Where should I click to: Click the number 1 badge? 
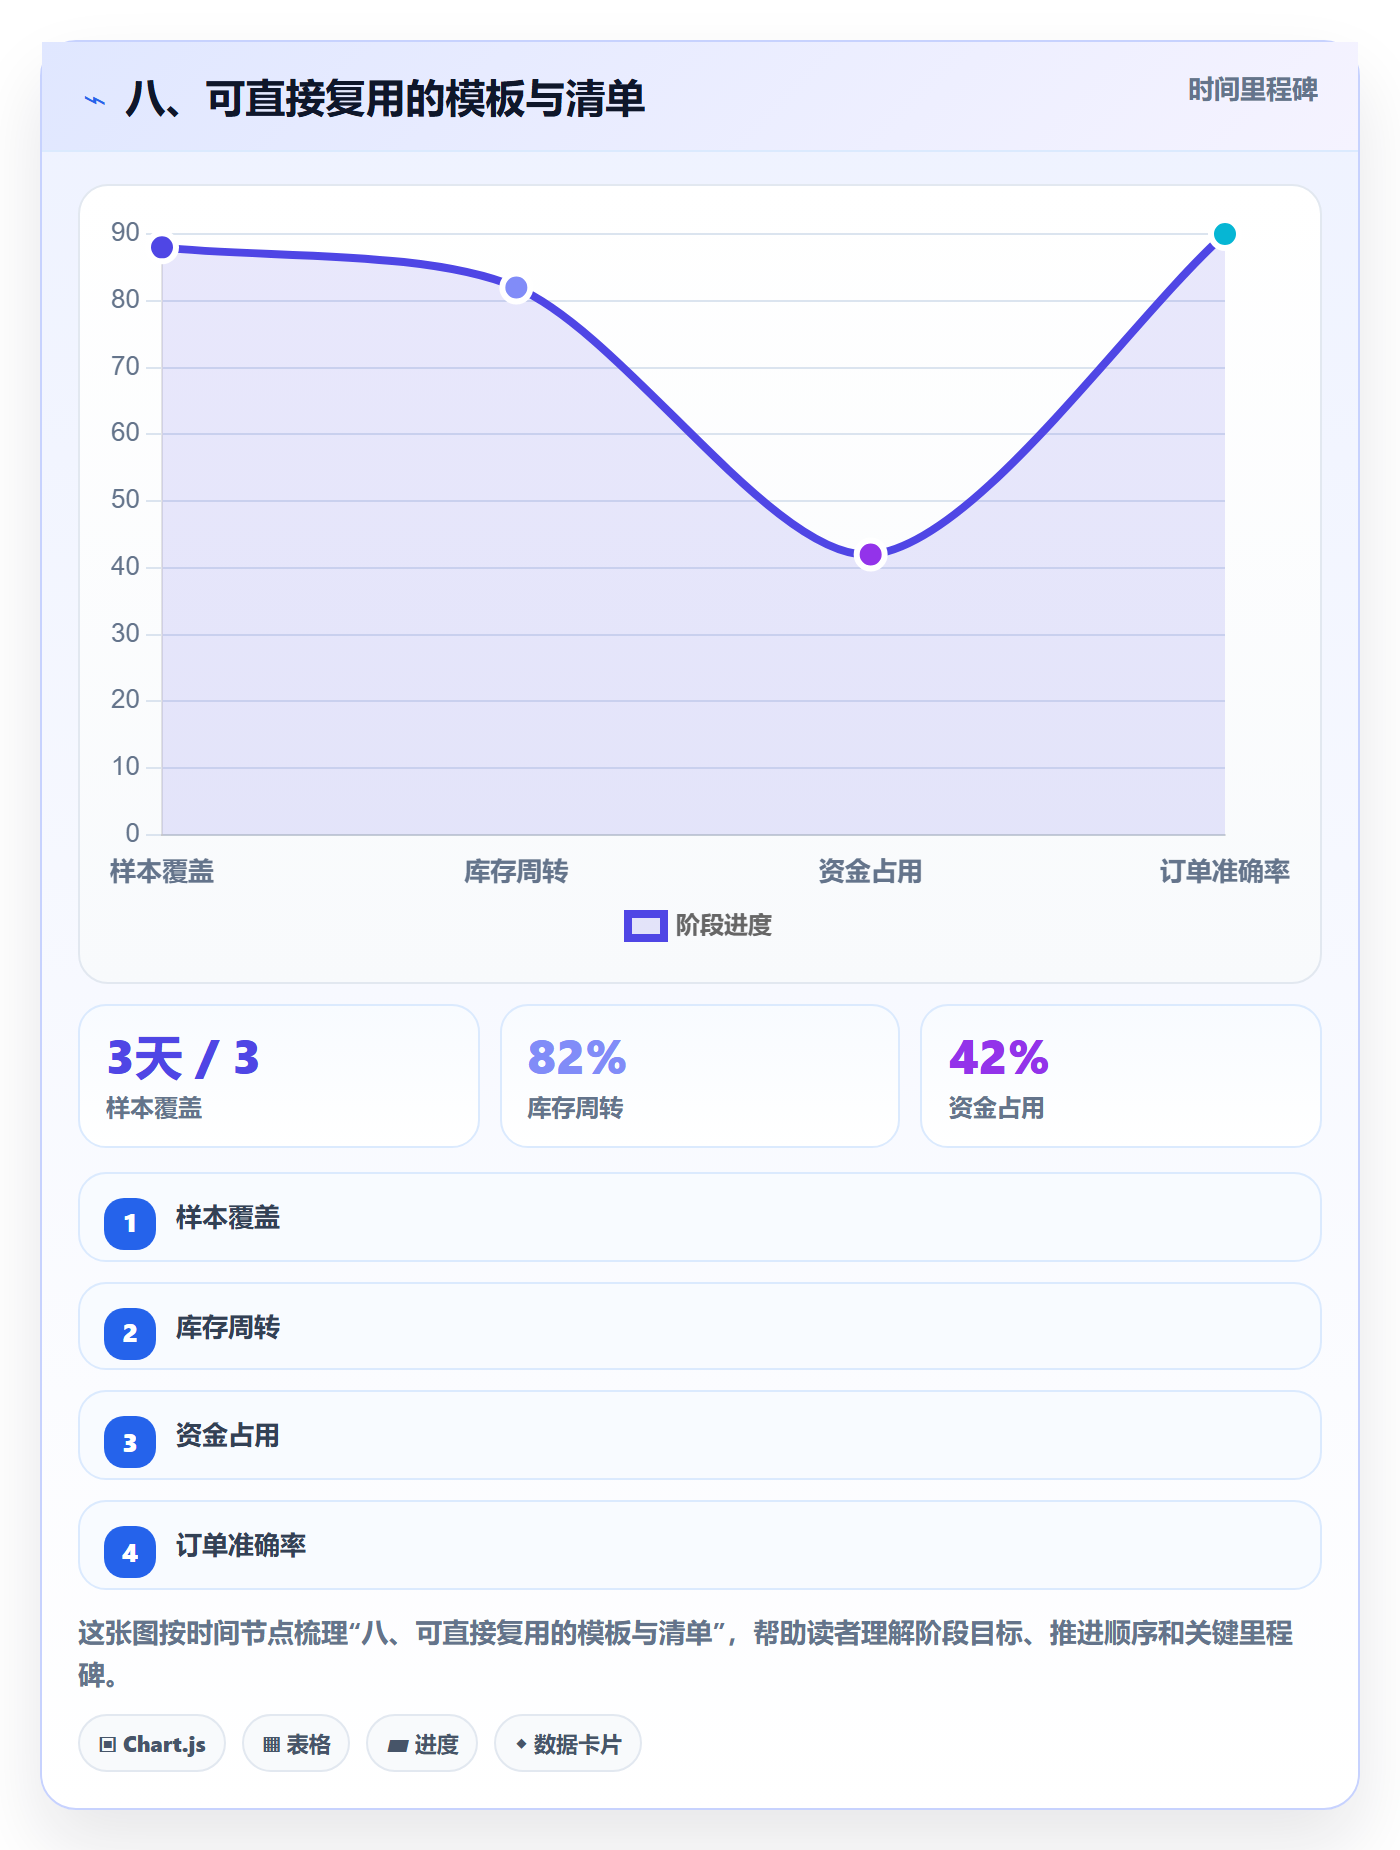[x=130, y=1223]
